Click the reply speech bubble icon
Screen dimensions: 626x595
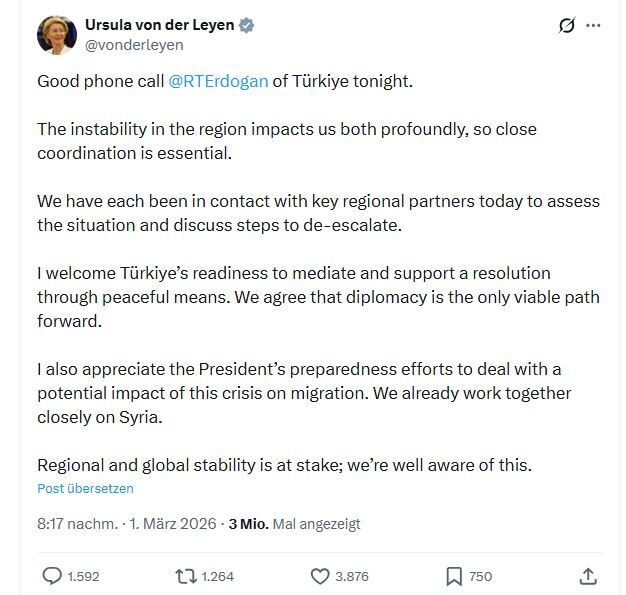pos(52,576)
